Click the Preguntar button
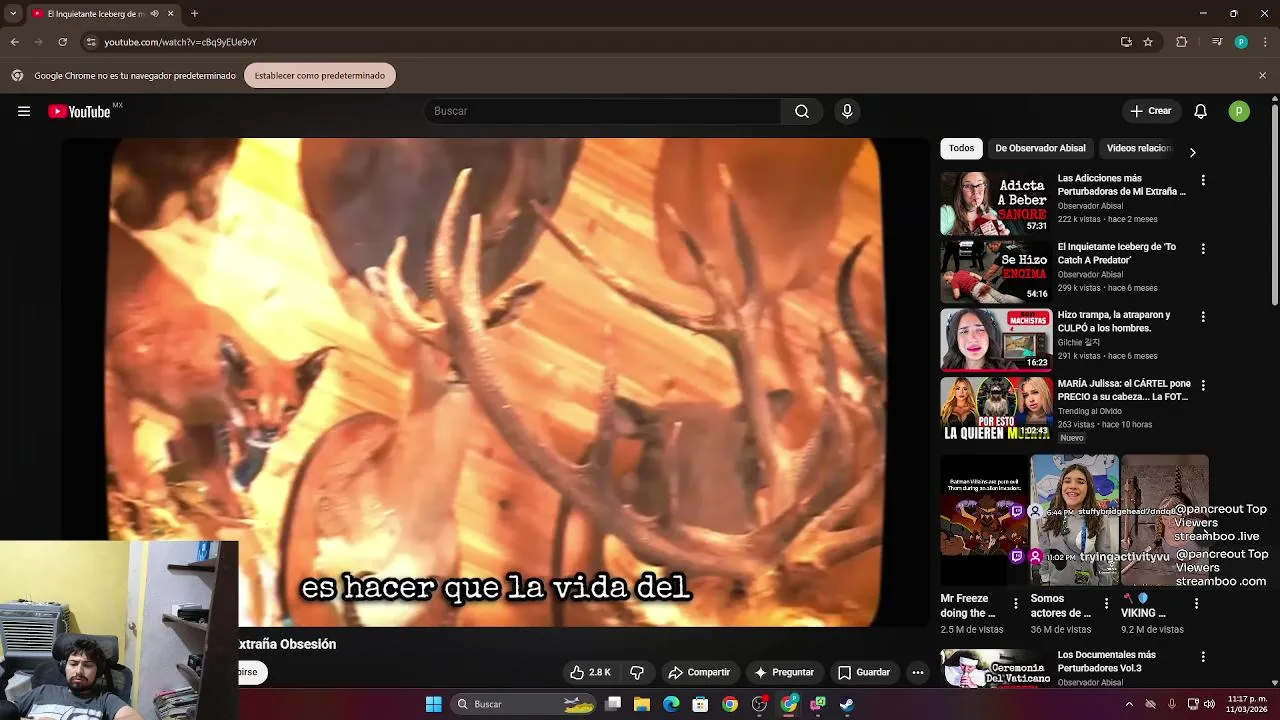Image resolution: width=1280 pixels, height=720 pixels. 784,672
